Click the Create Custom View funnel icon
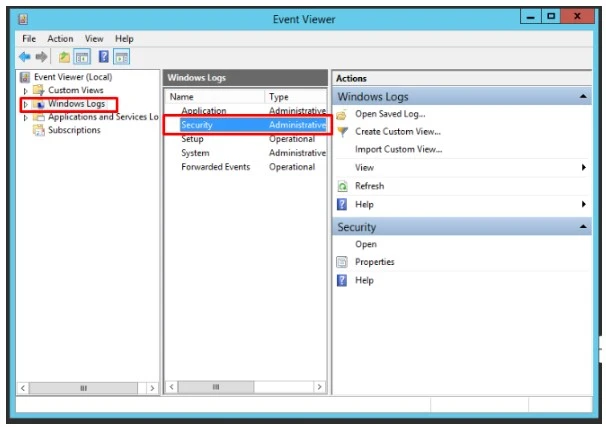Screen dimensions: 606x427 (x=342, y=132)
